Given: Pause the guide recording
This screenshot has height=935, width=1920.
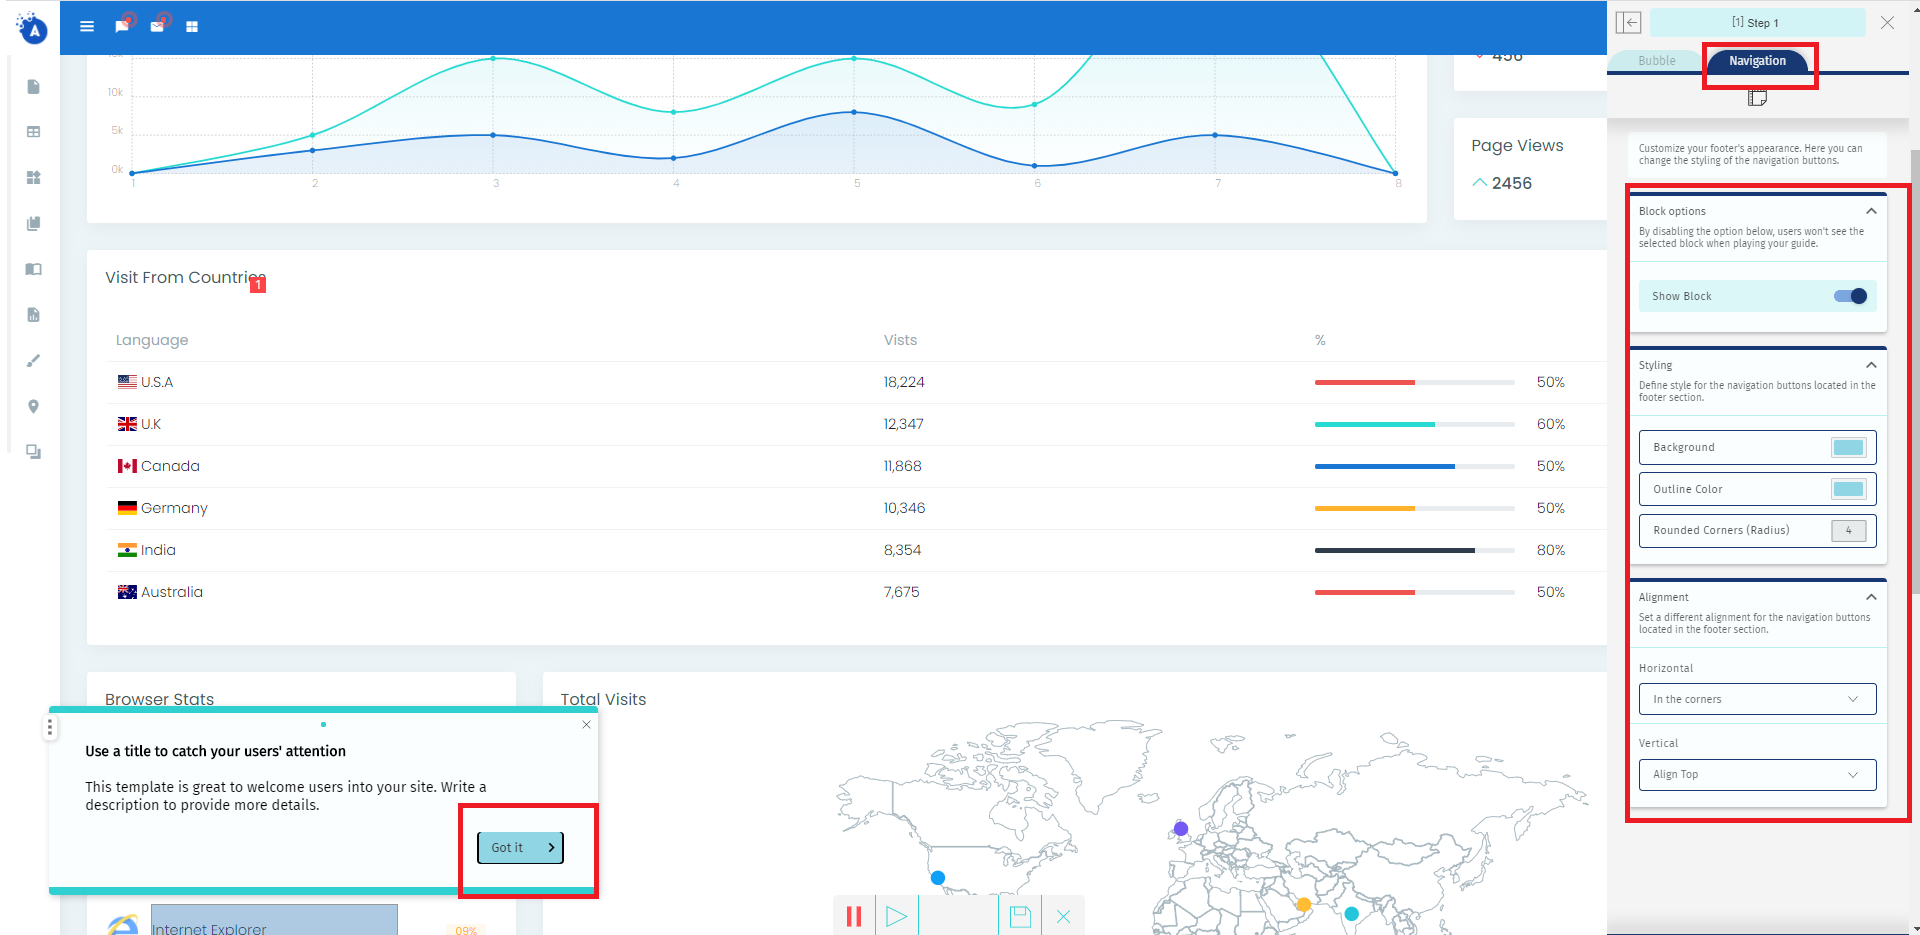Looking at the screenshot, I should (854, 916).
